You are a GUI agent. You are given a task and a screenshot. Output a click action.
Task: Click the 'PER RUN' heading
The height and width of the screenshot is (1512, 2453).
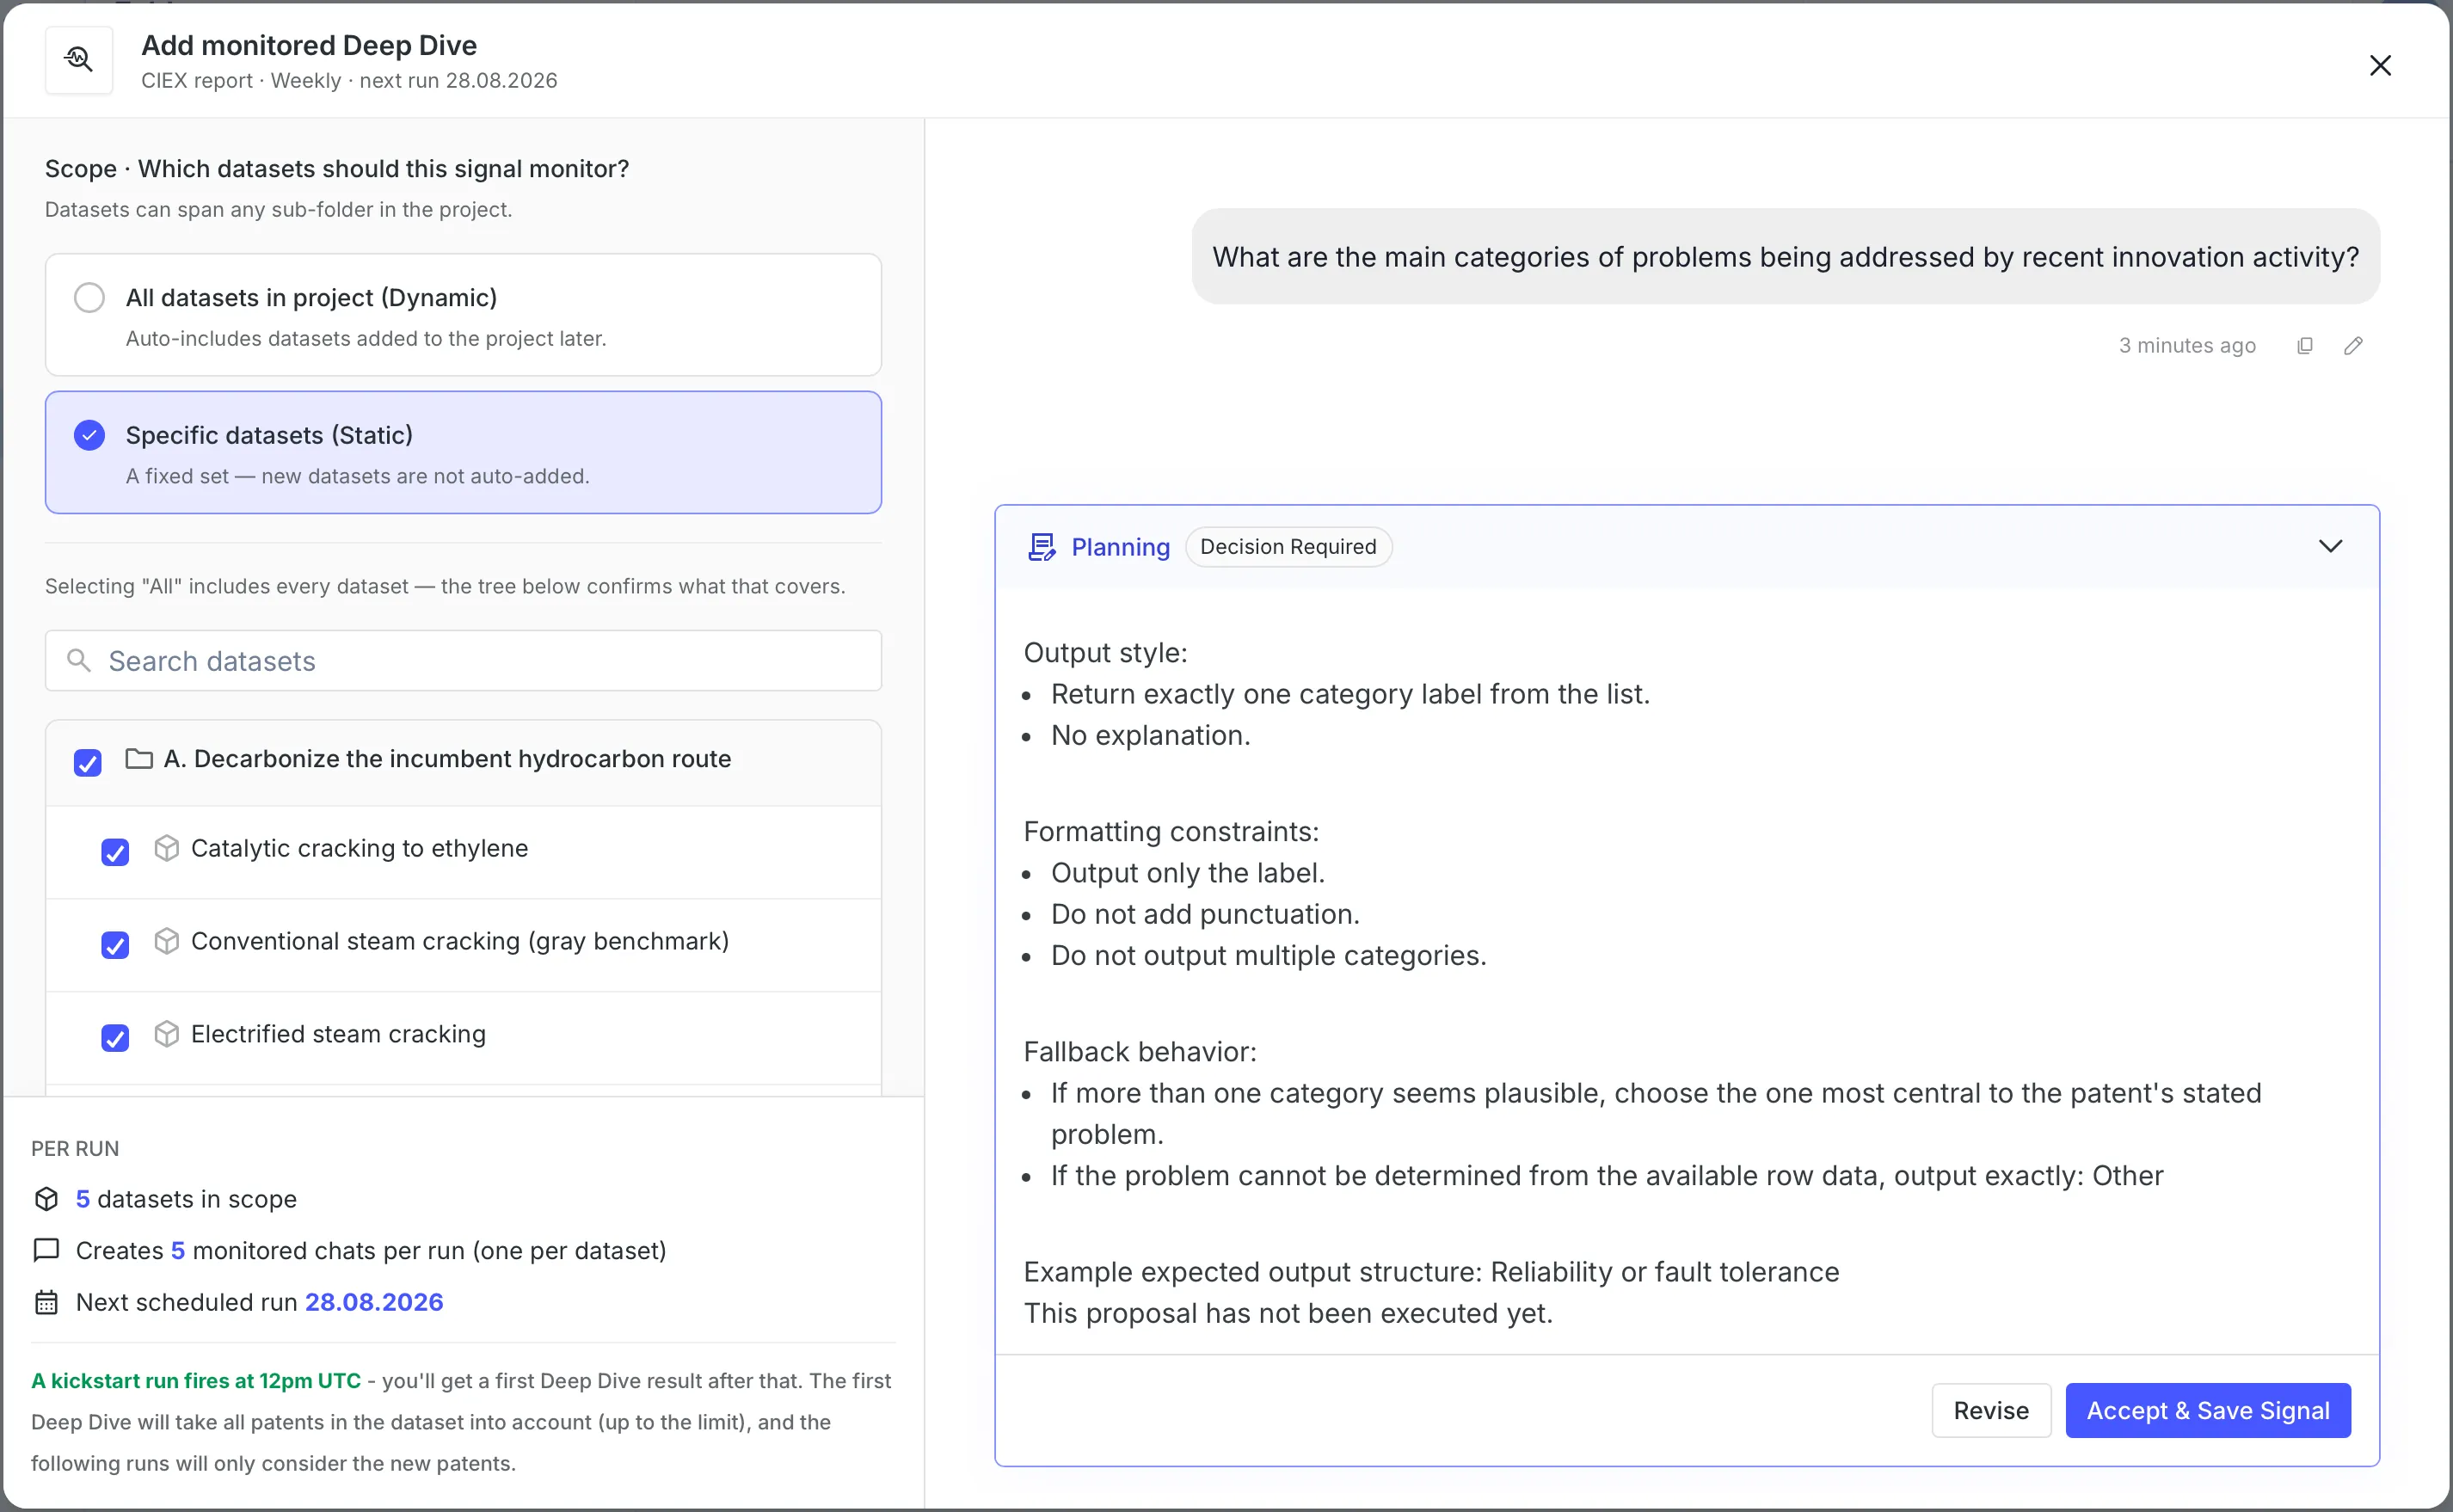(x=75, y=1149)
